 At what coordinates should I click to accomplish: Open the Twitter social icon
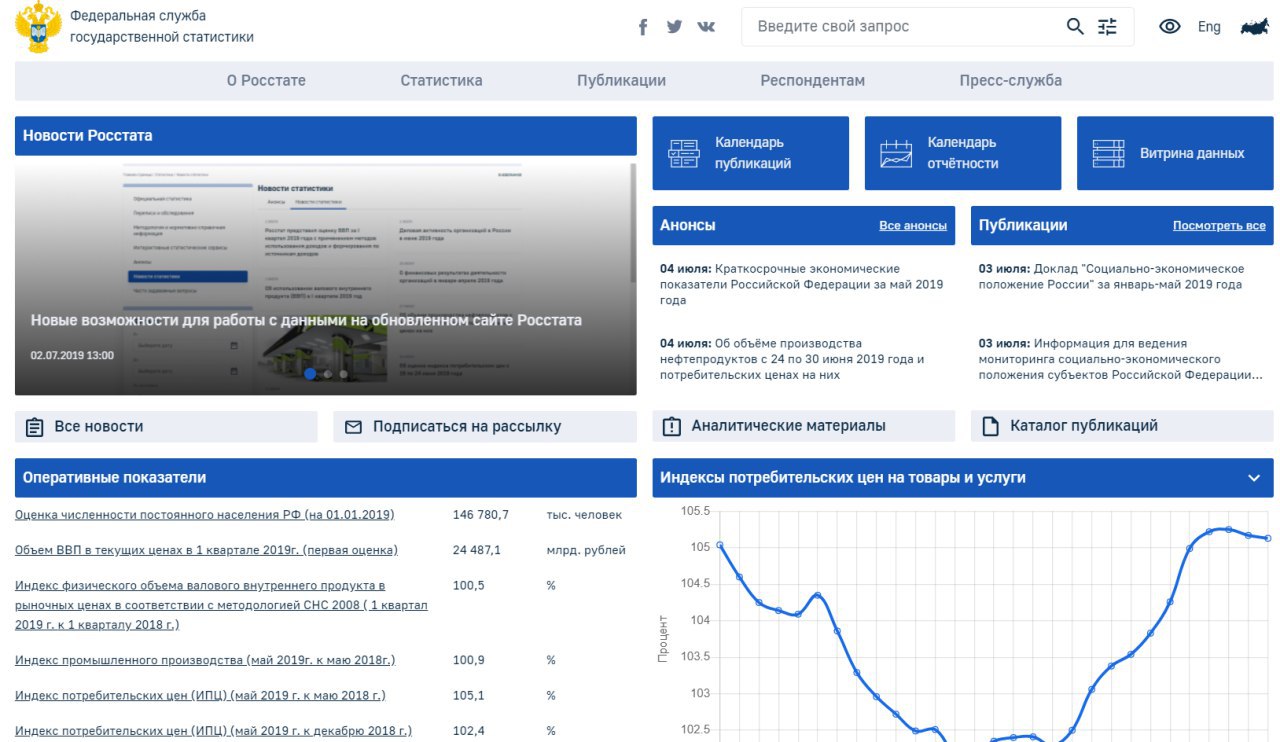pos(674,27)
